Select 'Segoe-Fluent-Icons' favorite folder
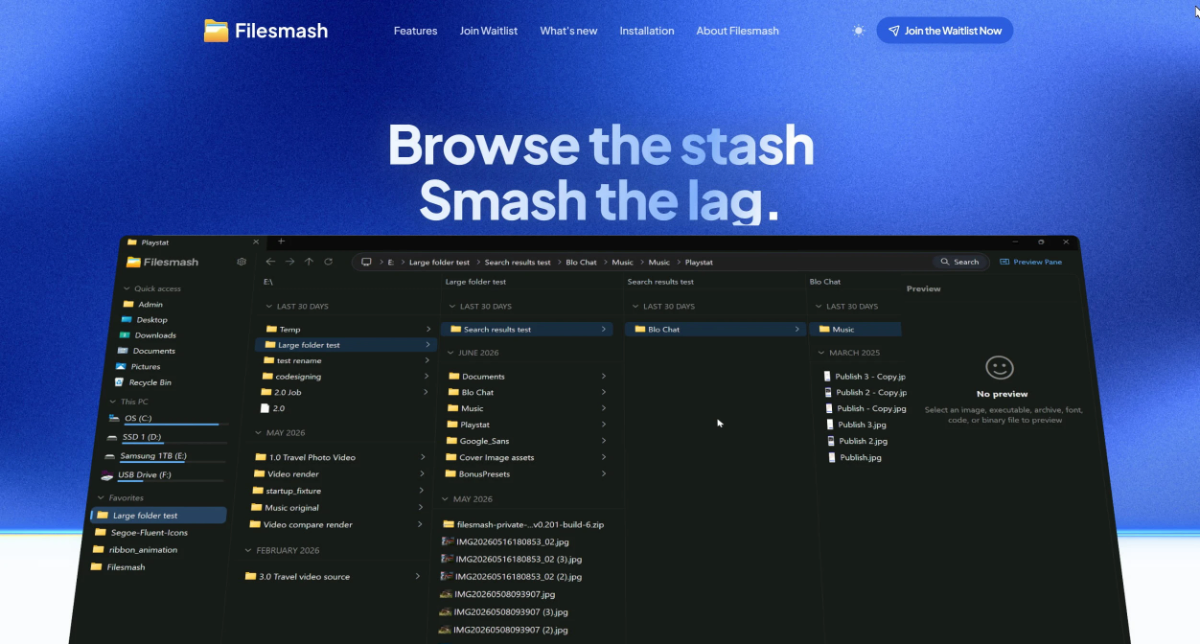The height and width of the screenshot is (644, 1200). tap(149, 533)
